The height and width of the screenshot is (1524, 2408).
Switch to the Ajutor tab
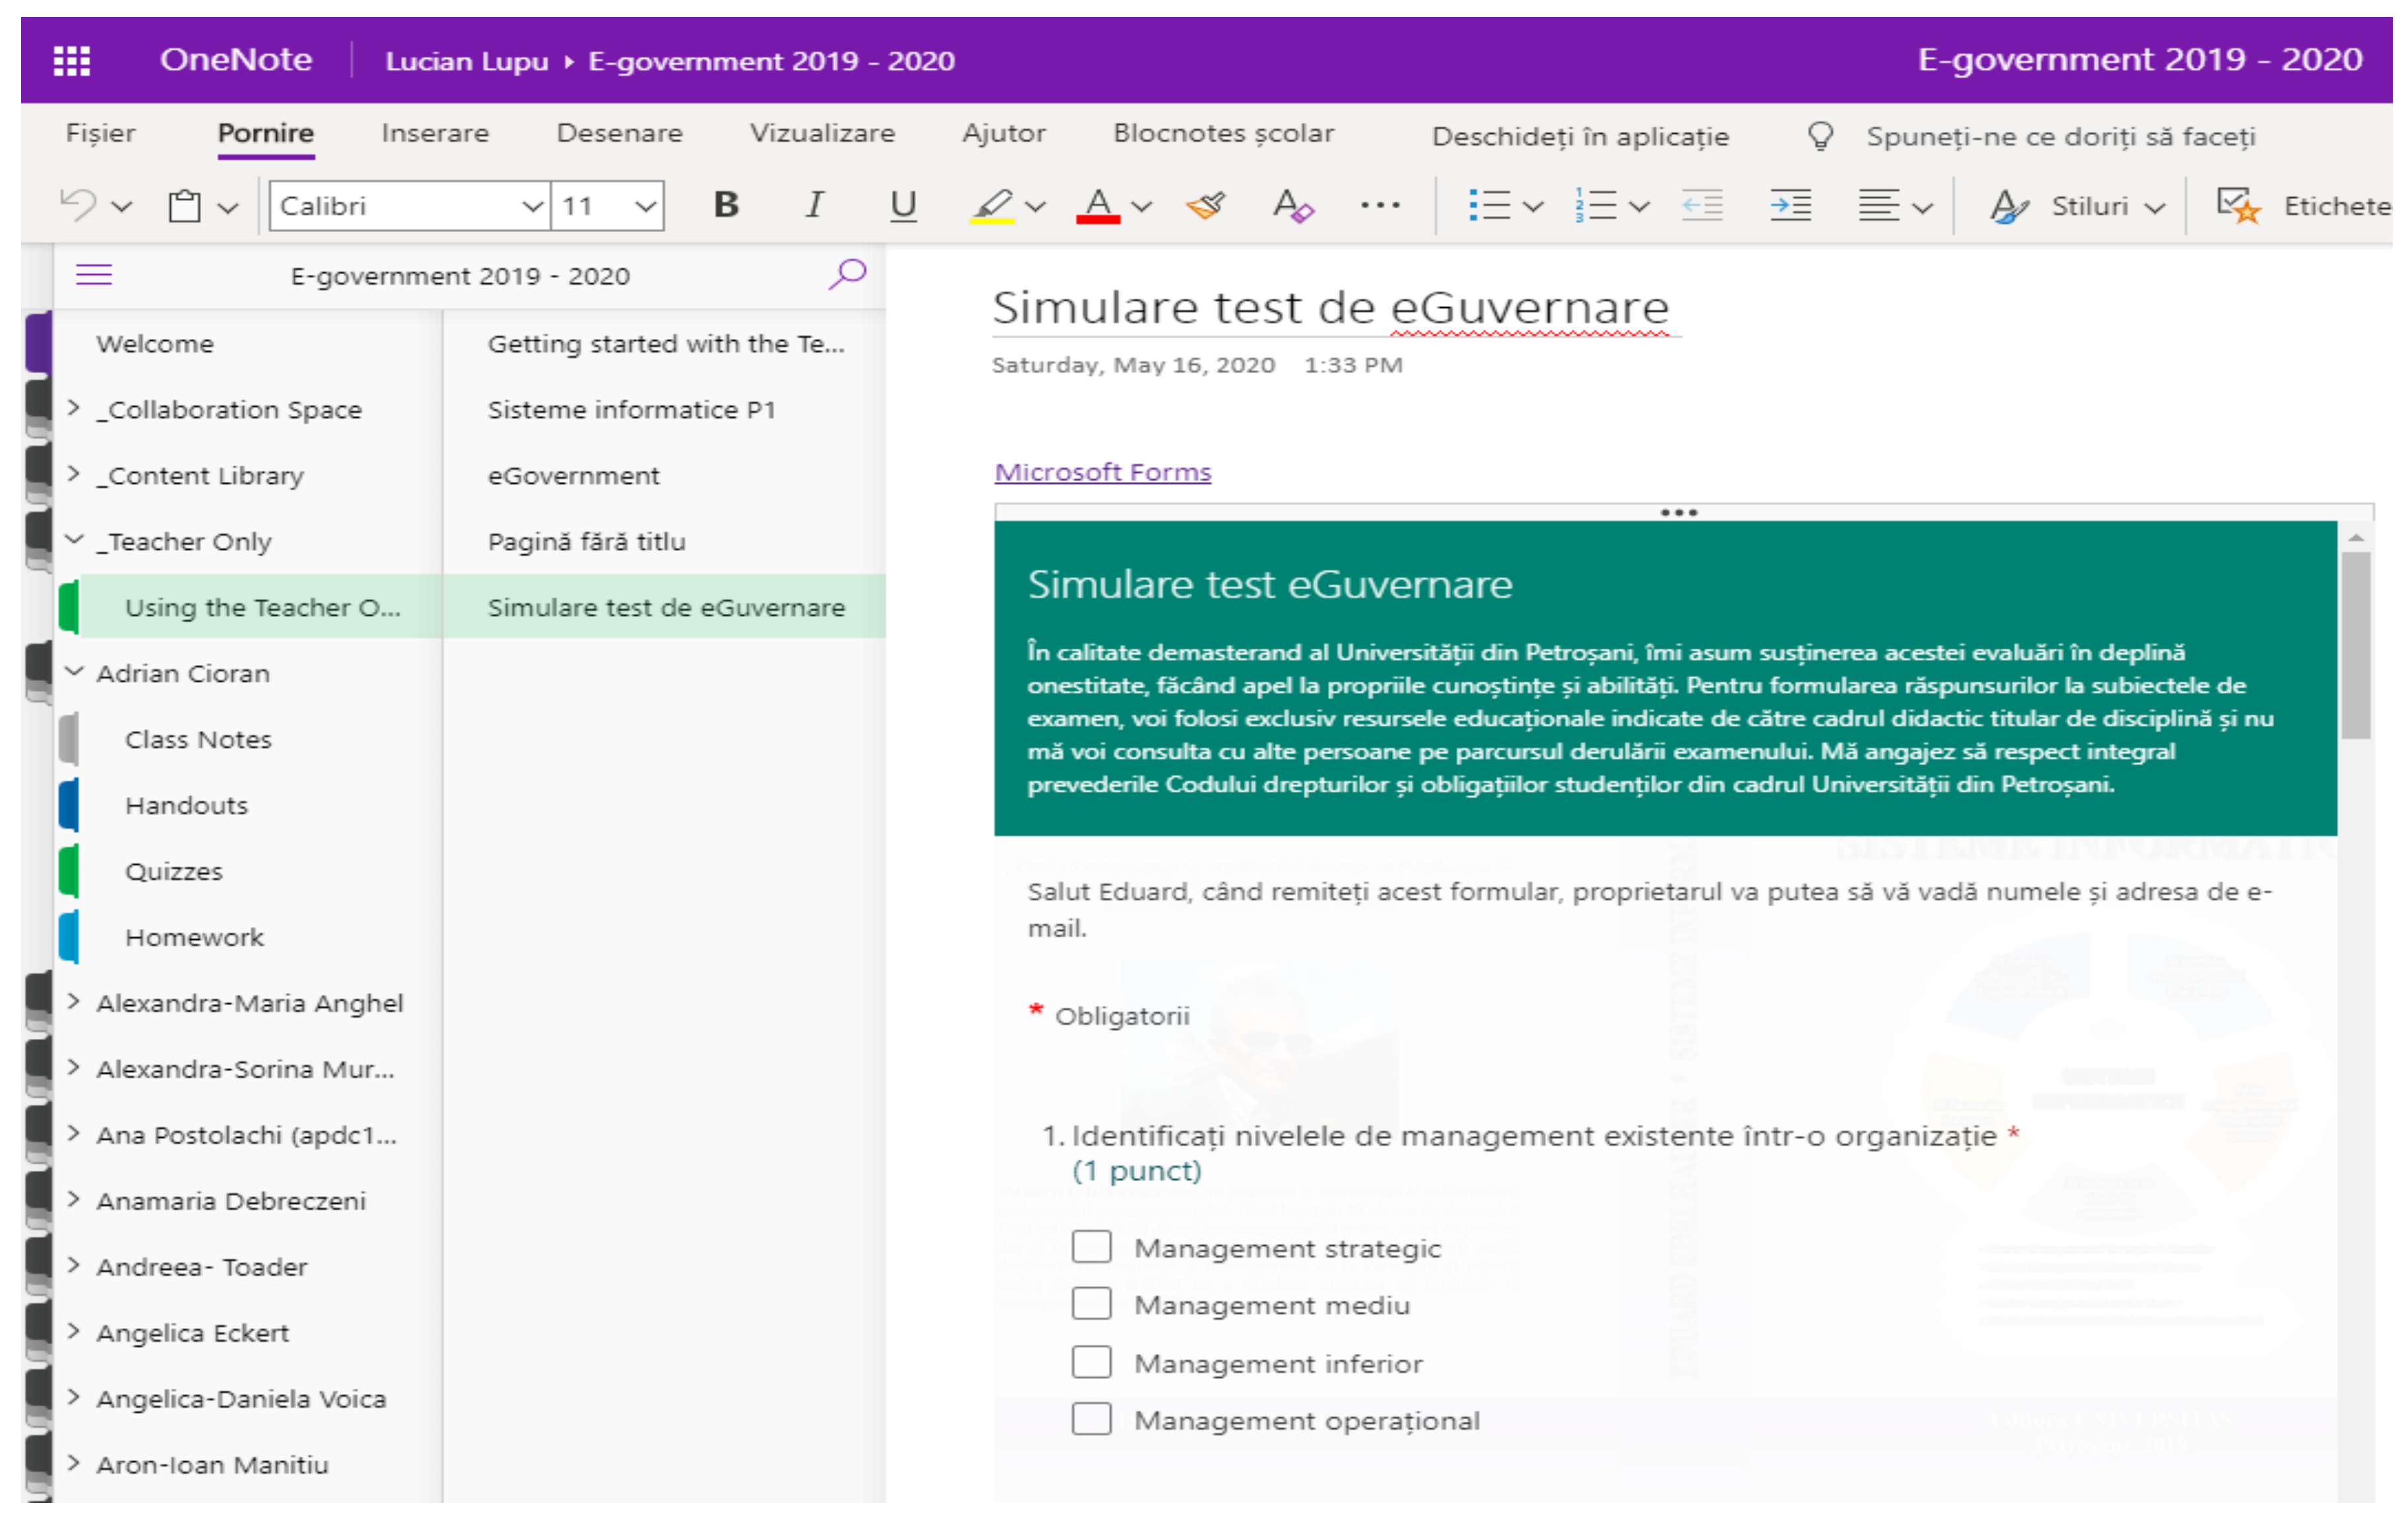click(x=1004, y=134)
